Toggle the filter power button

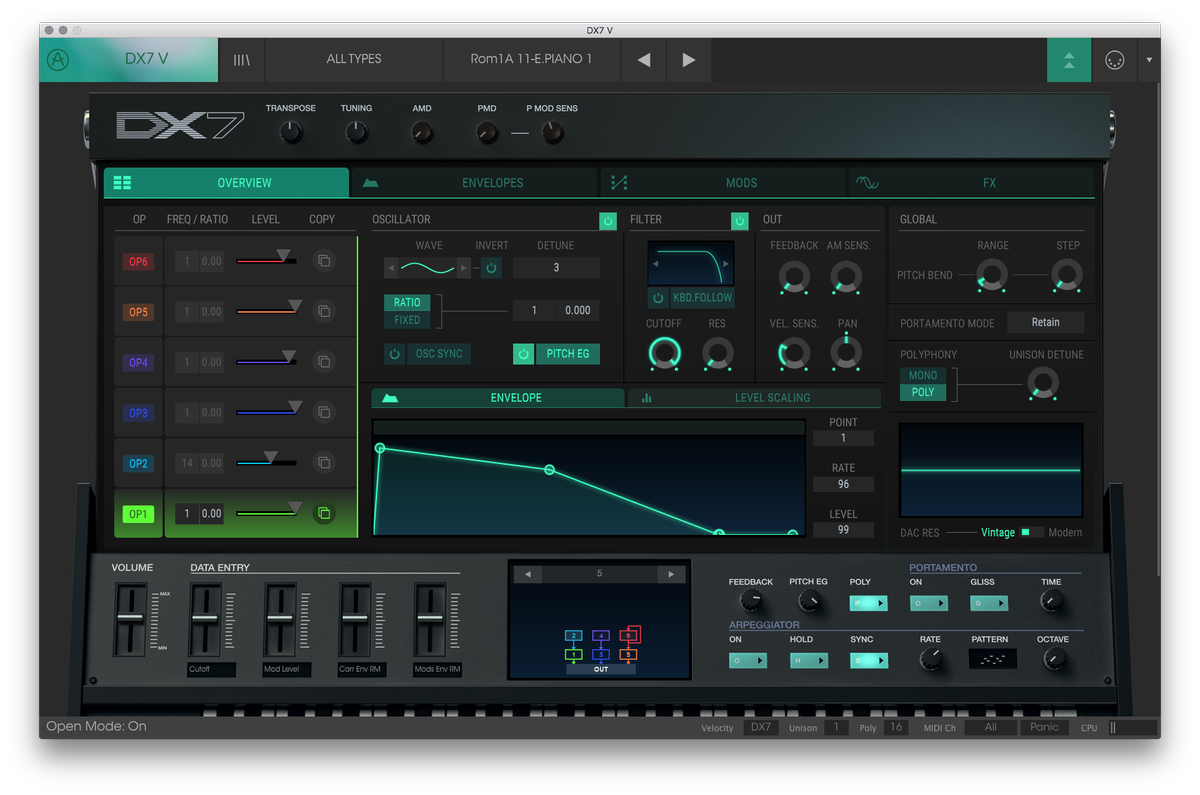739,221
